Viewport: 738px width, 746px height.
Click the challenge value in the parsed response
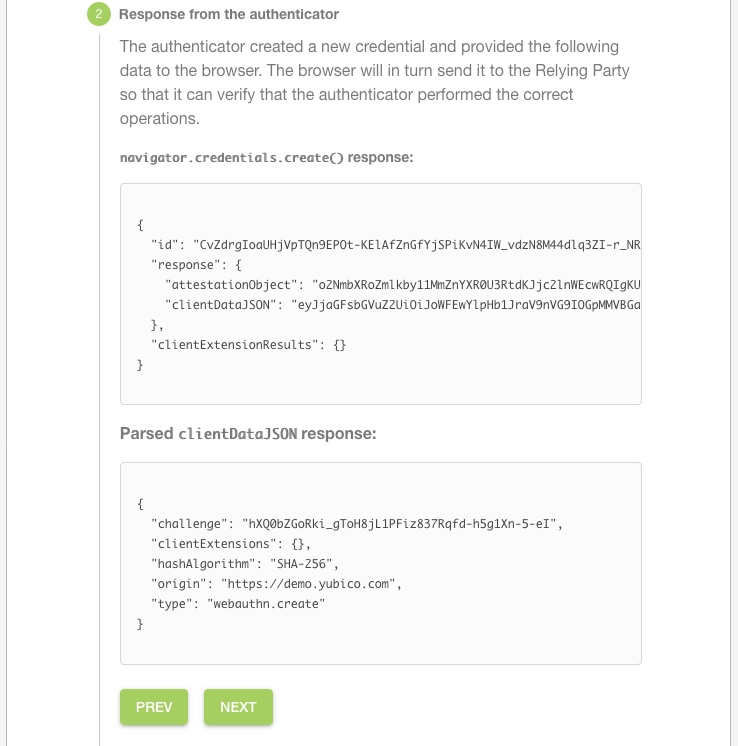pos(404,523)
